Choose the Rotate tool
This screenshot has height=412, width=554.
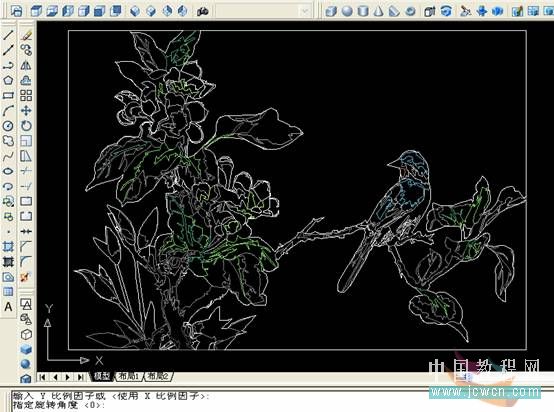26,126
